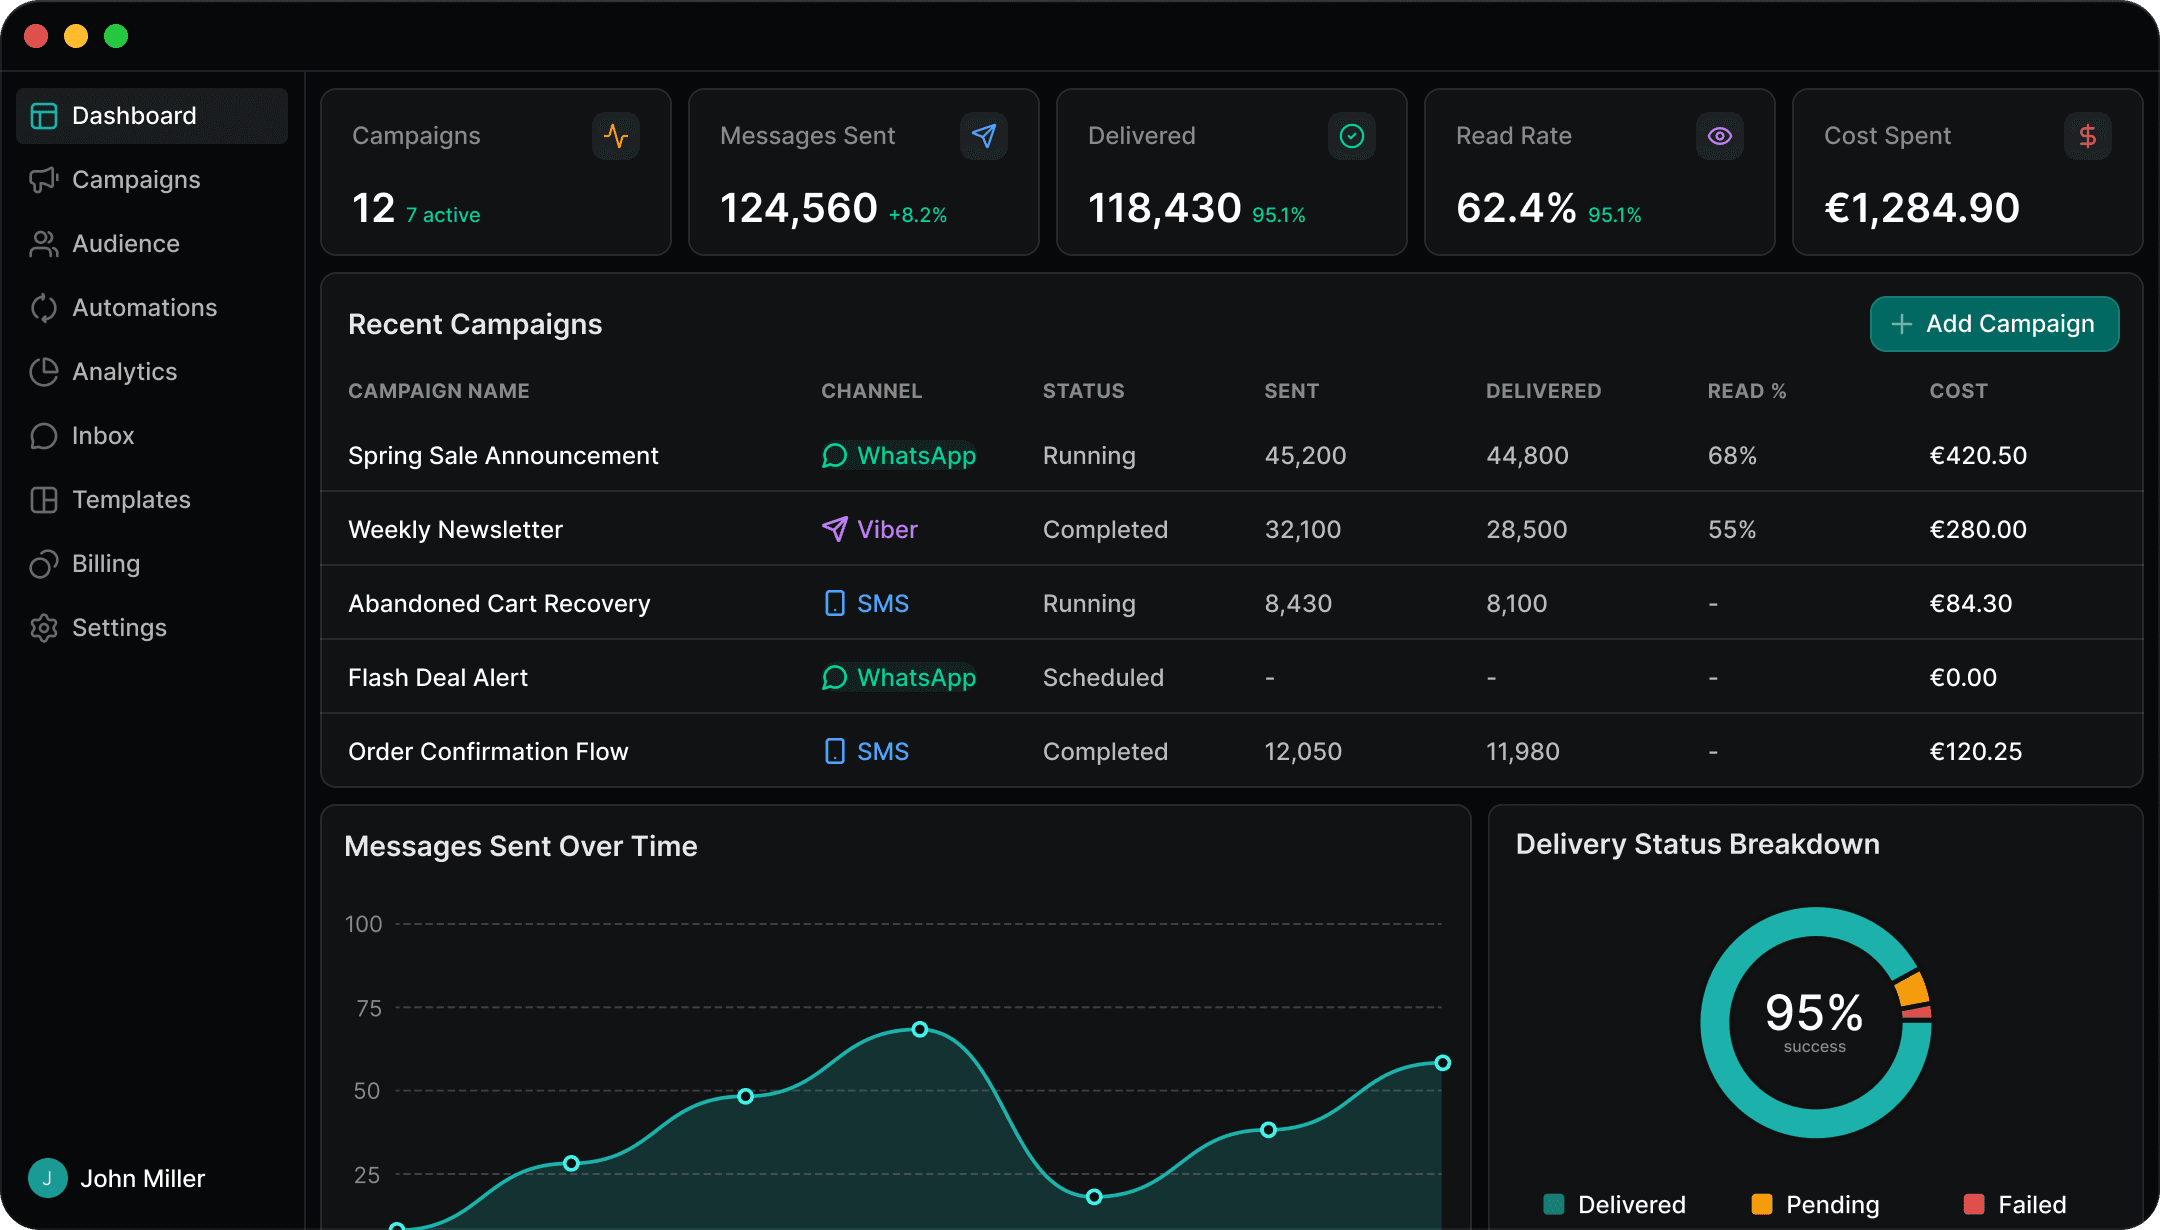Click the Automations cycle icon
Viewport: 2160px width, 1230px height.
tap(44, 308)
